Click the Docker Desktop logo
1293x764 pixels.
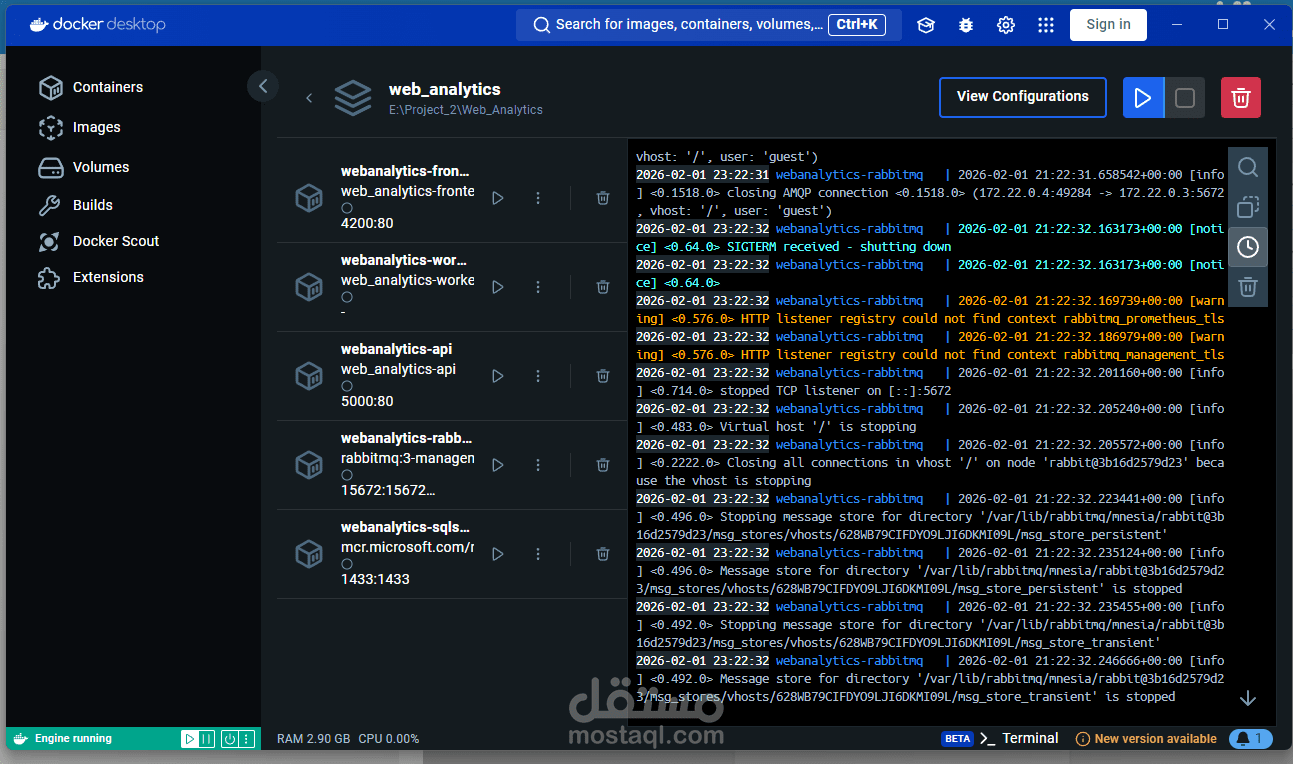98,25
